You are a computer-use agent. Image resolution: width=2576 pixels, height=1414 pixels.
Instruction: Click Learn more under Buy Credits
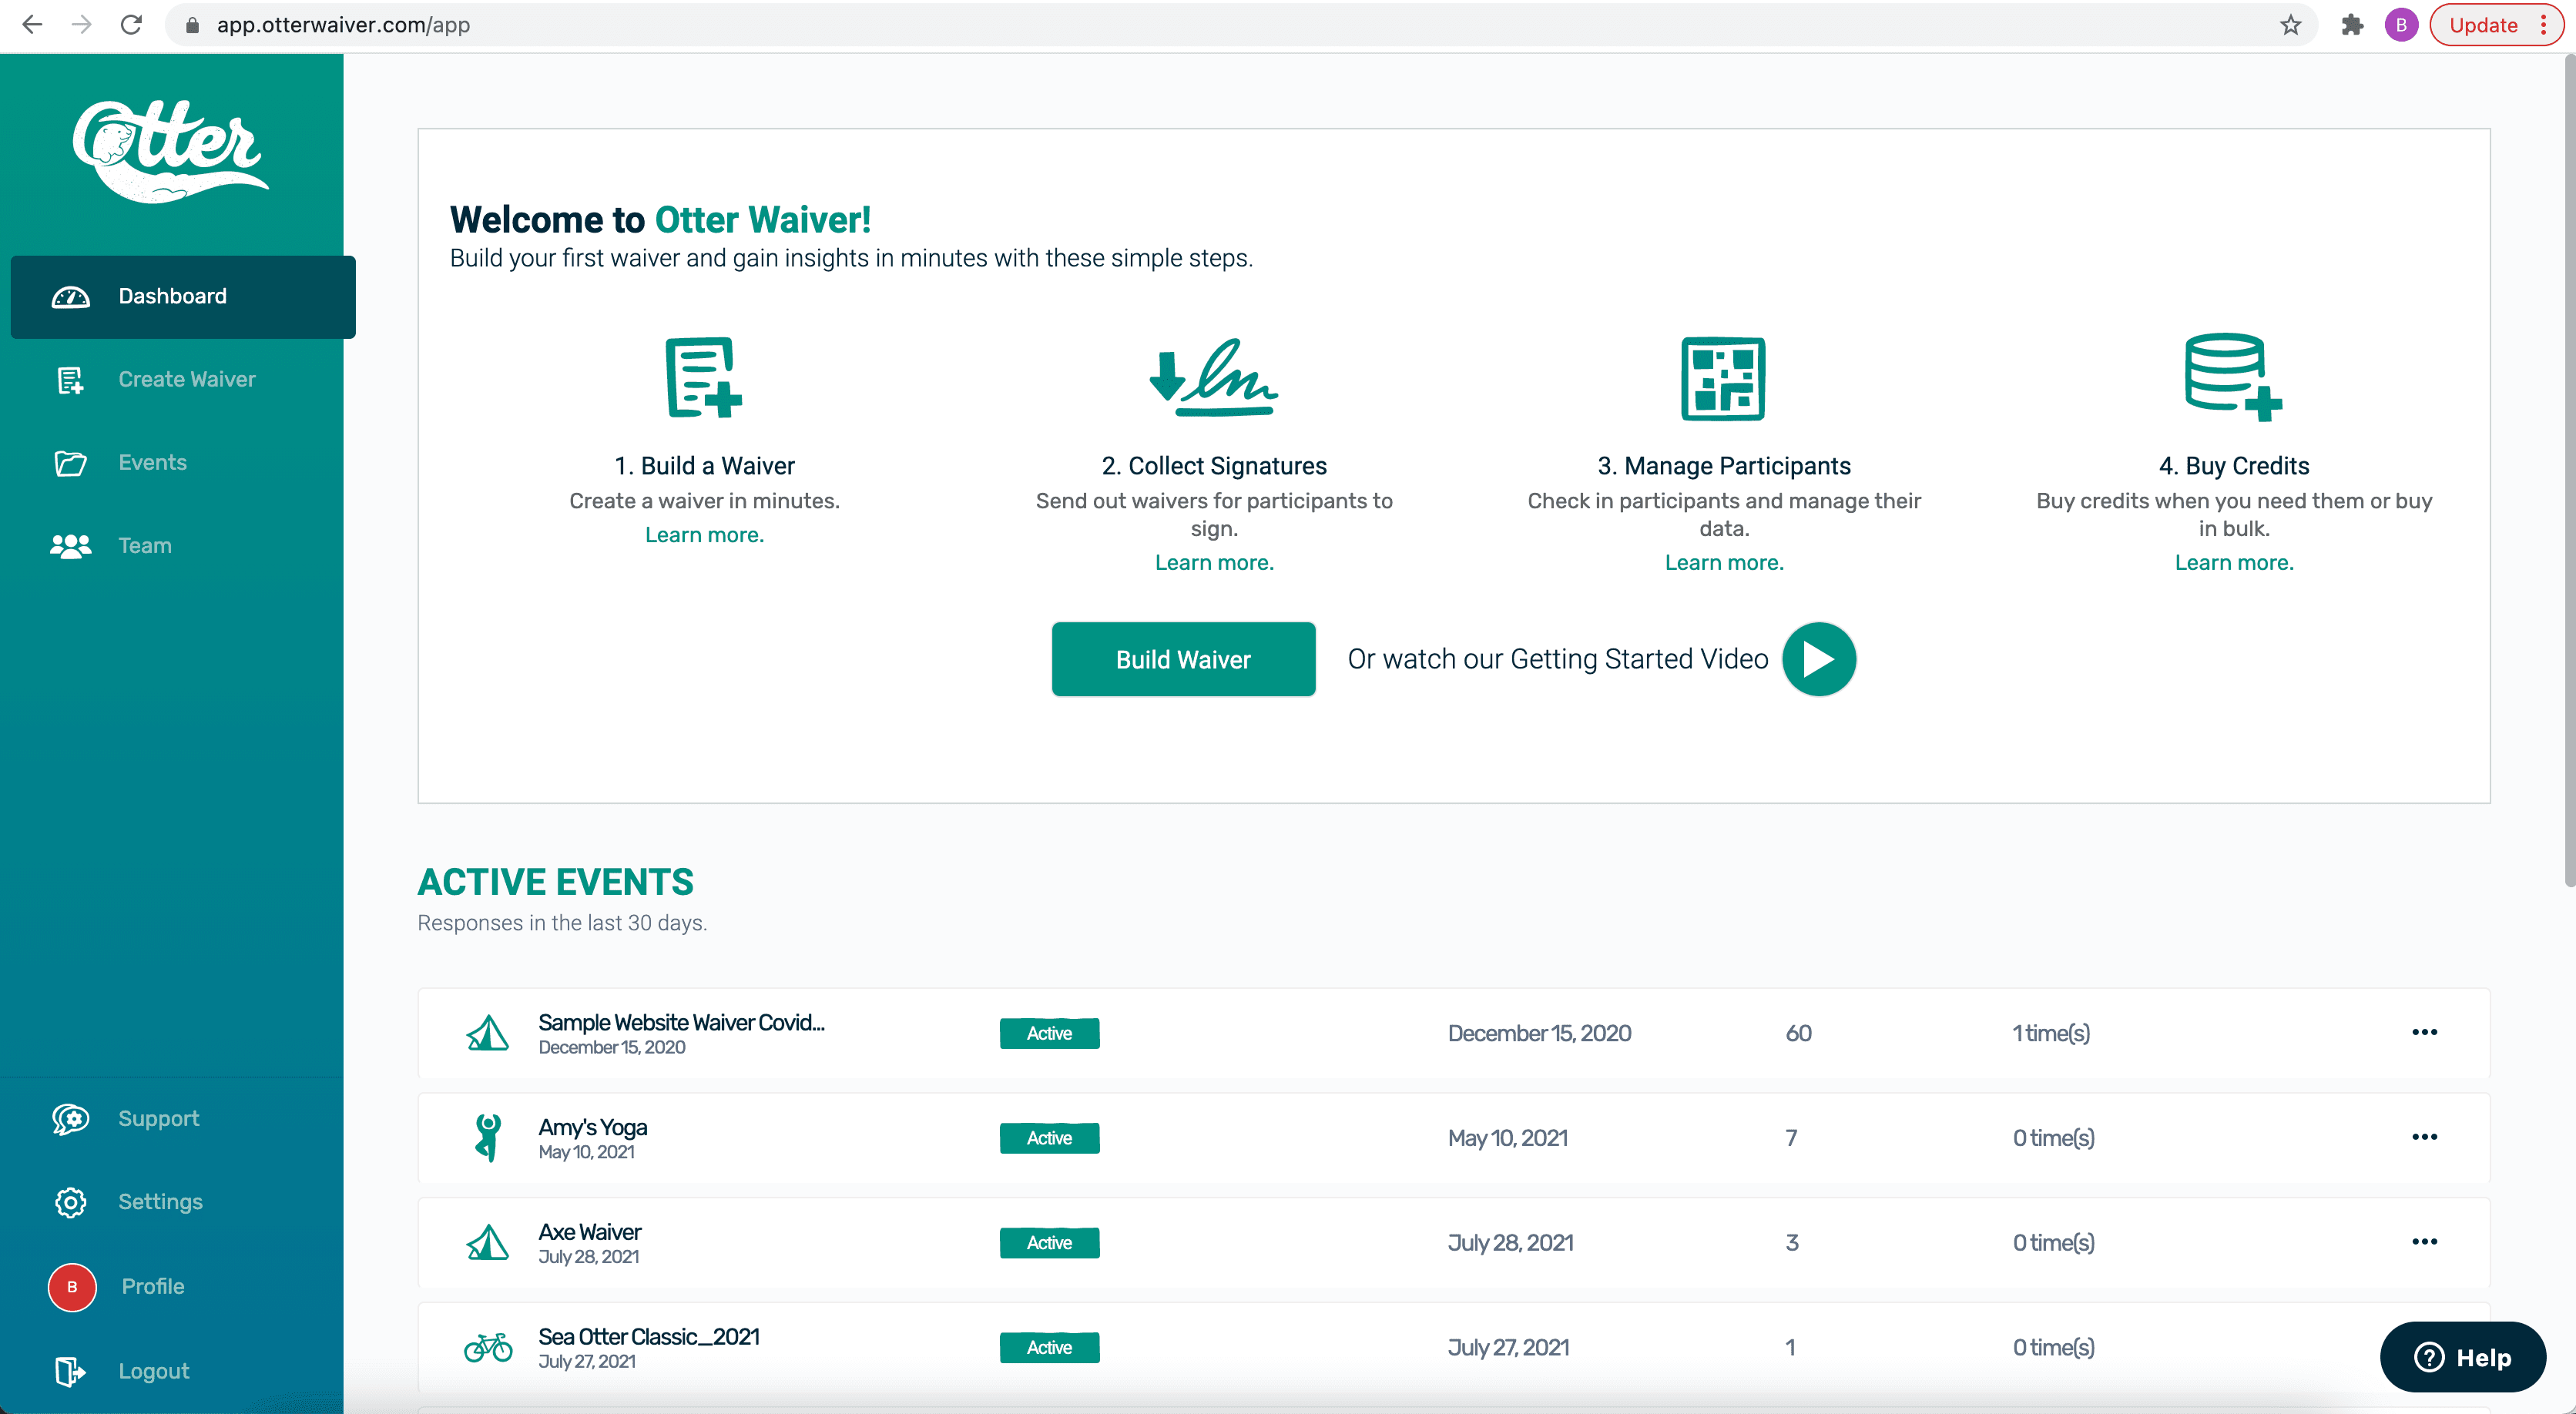(2234, 563)
